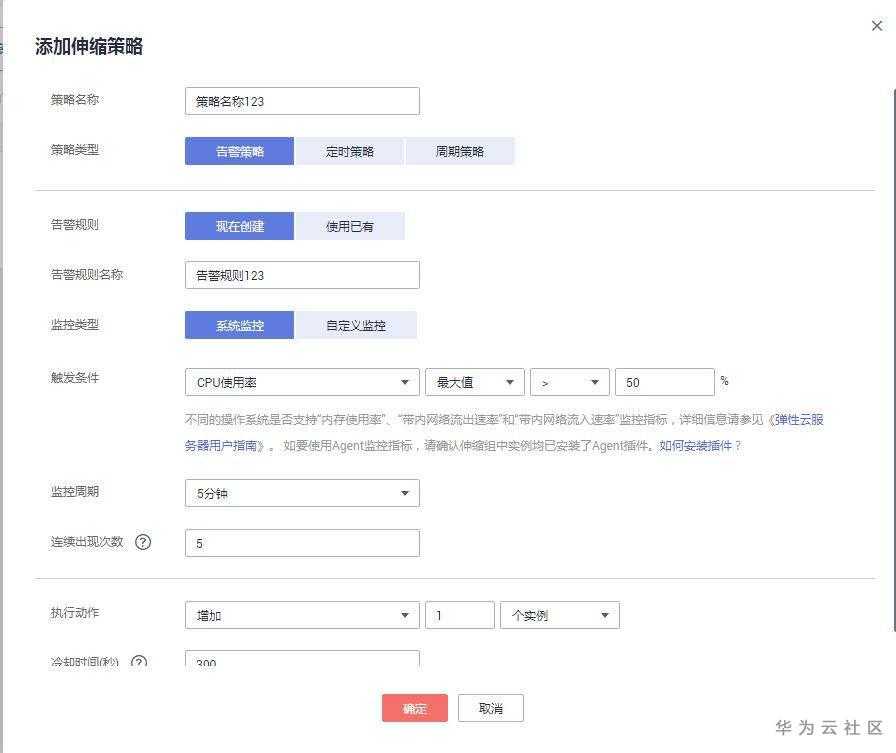Select 自定义监控 monitoring type
Viewport: 896px width, 753px height.
[x=355, y=326]
